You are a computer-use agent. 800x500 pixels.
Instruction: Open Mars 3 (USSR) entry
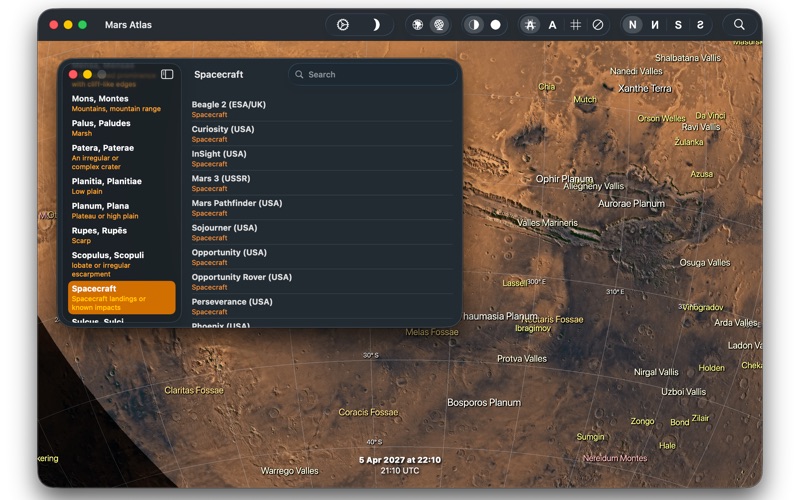(x=322, y=183)
